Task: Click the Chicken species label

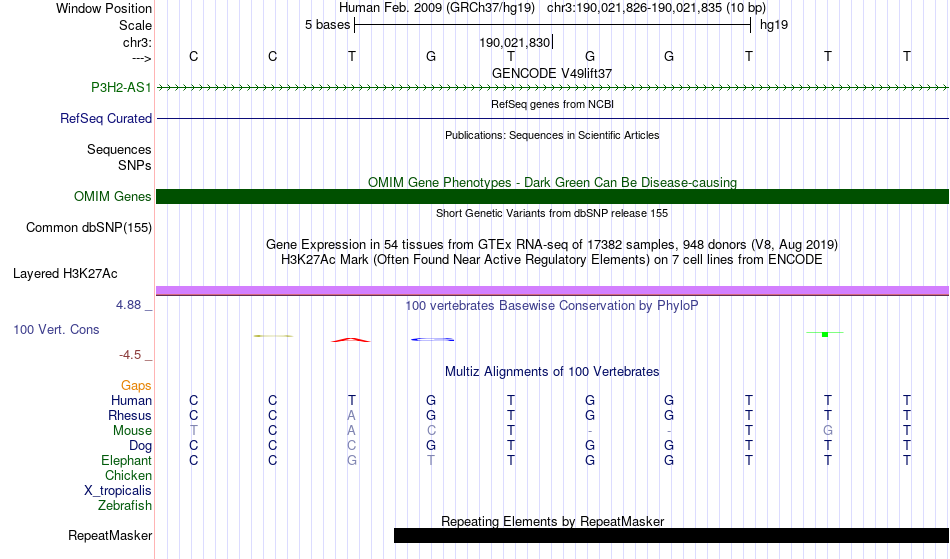Action: click(128, 476)
